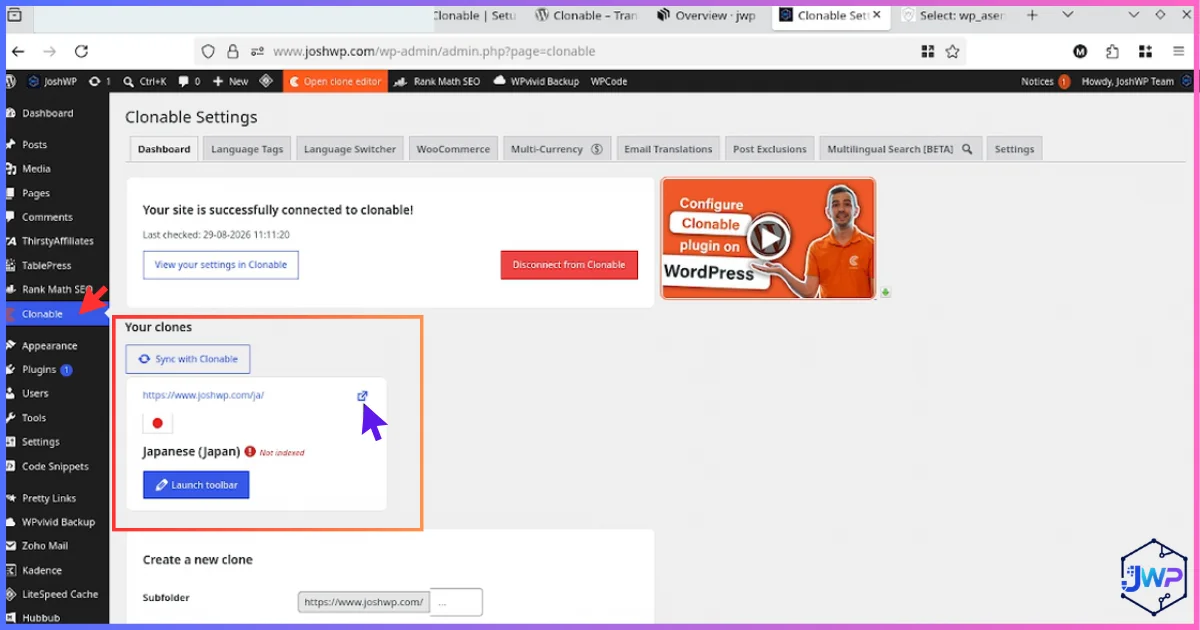
Task: Open TablePress in the sidebar
Action: tap(47, 265)
